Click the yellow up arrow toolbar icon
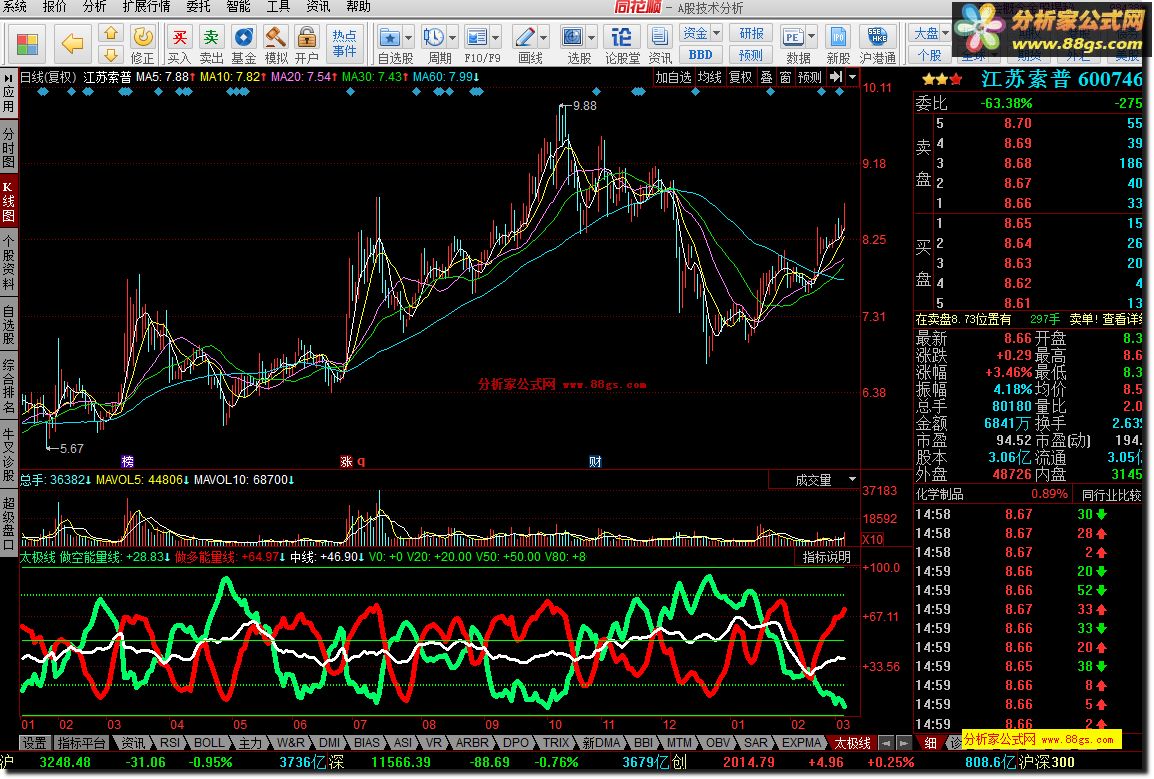1154x779 pixels. [110, 33]
